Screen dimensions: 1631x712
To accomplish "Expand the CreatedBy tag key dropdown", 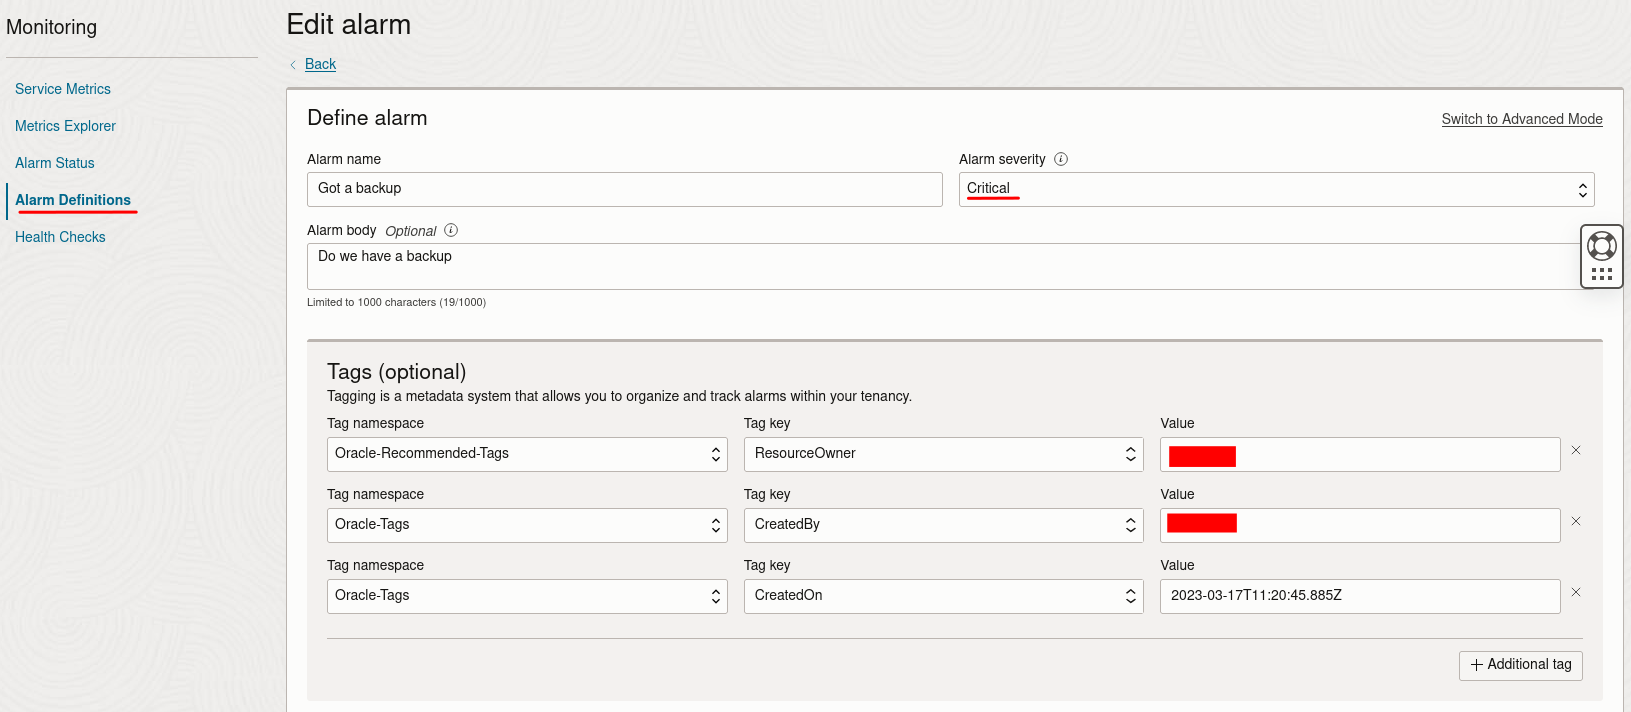I will pos(943,525).
